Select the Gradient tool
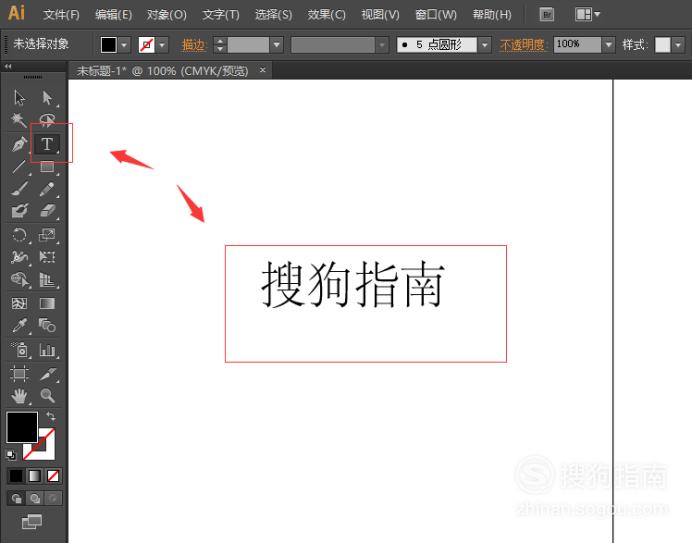 coord(47,304)
